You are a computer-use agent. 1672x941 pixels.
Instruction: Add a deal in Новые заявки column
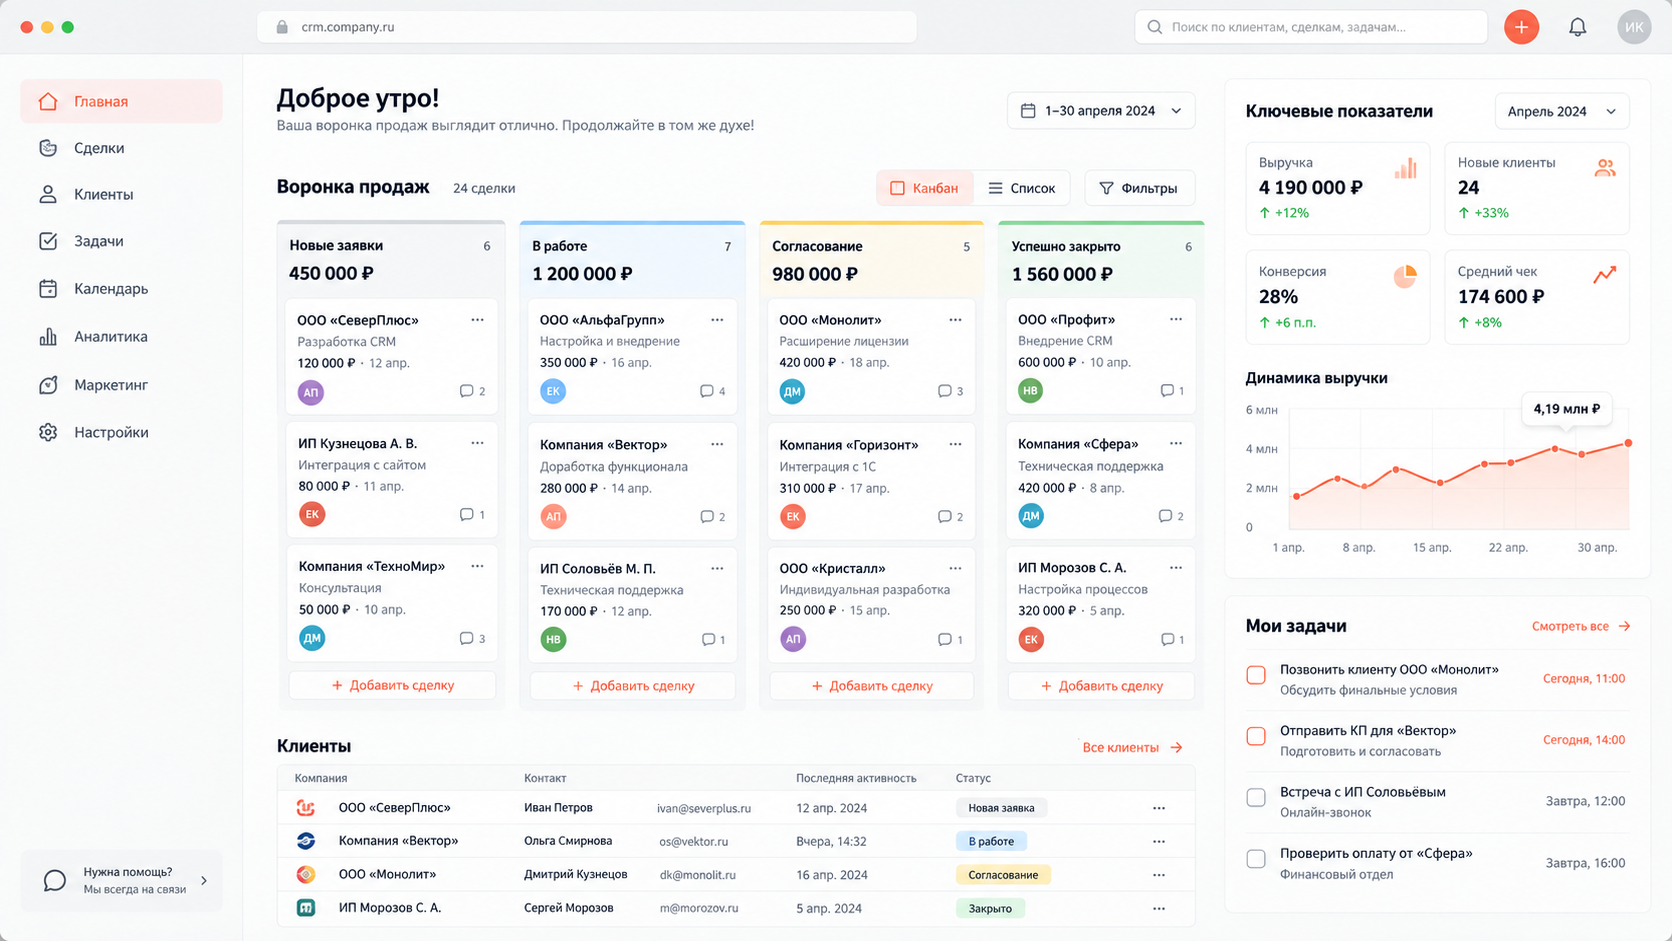[x=392, y=685]
